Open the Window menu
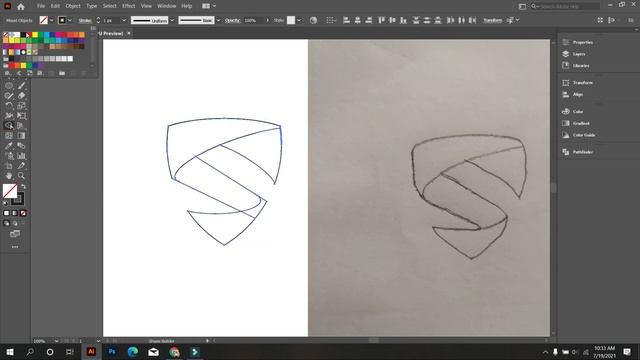This screenshot has height=360, width=640. click(x=167, y=6)
